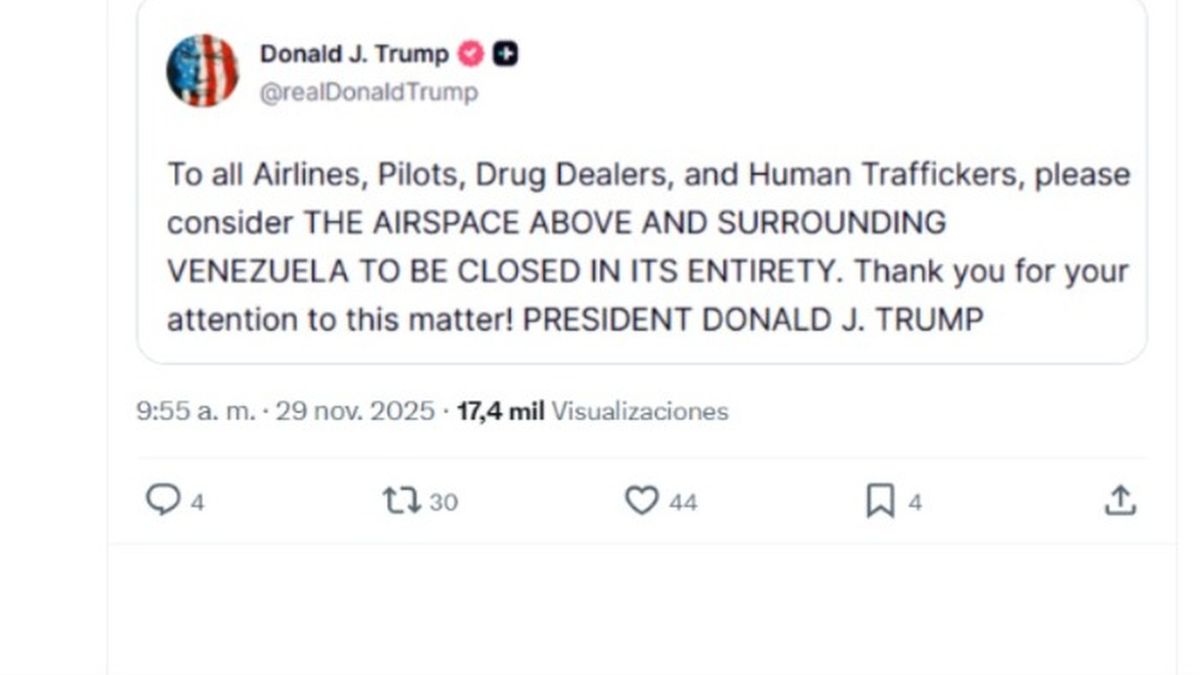Image resolution: width=1200 pixels, height=675 pixels.
Task: Click the reply speech bubble icon
Action: 162,499
